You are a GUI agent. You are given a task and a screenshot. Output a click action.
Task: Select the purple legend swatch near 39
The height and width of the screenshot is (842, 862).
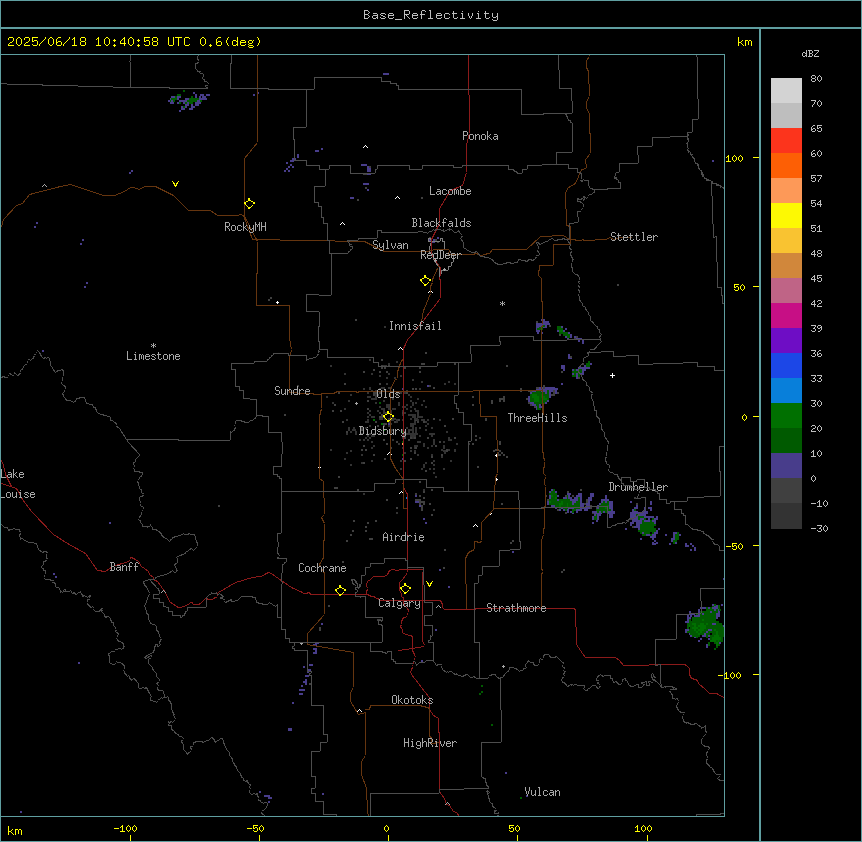(x=786, y=340)
